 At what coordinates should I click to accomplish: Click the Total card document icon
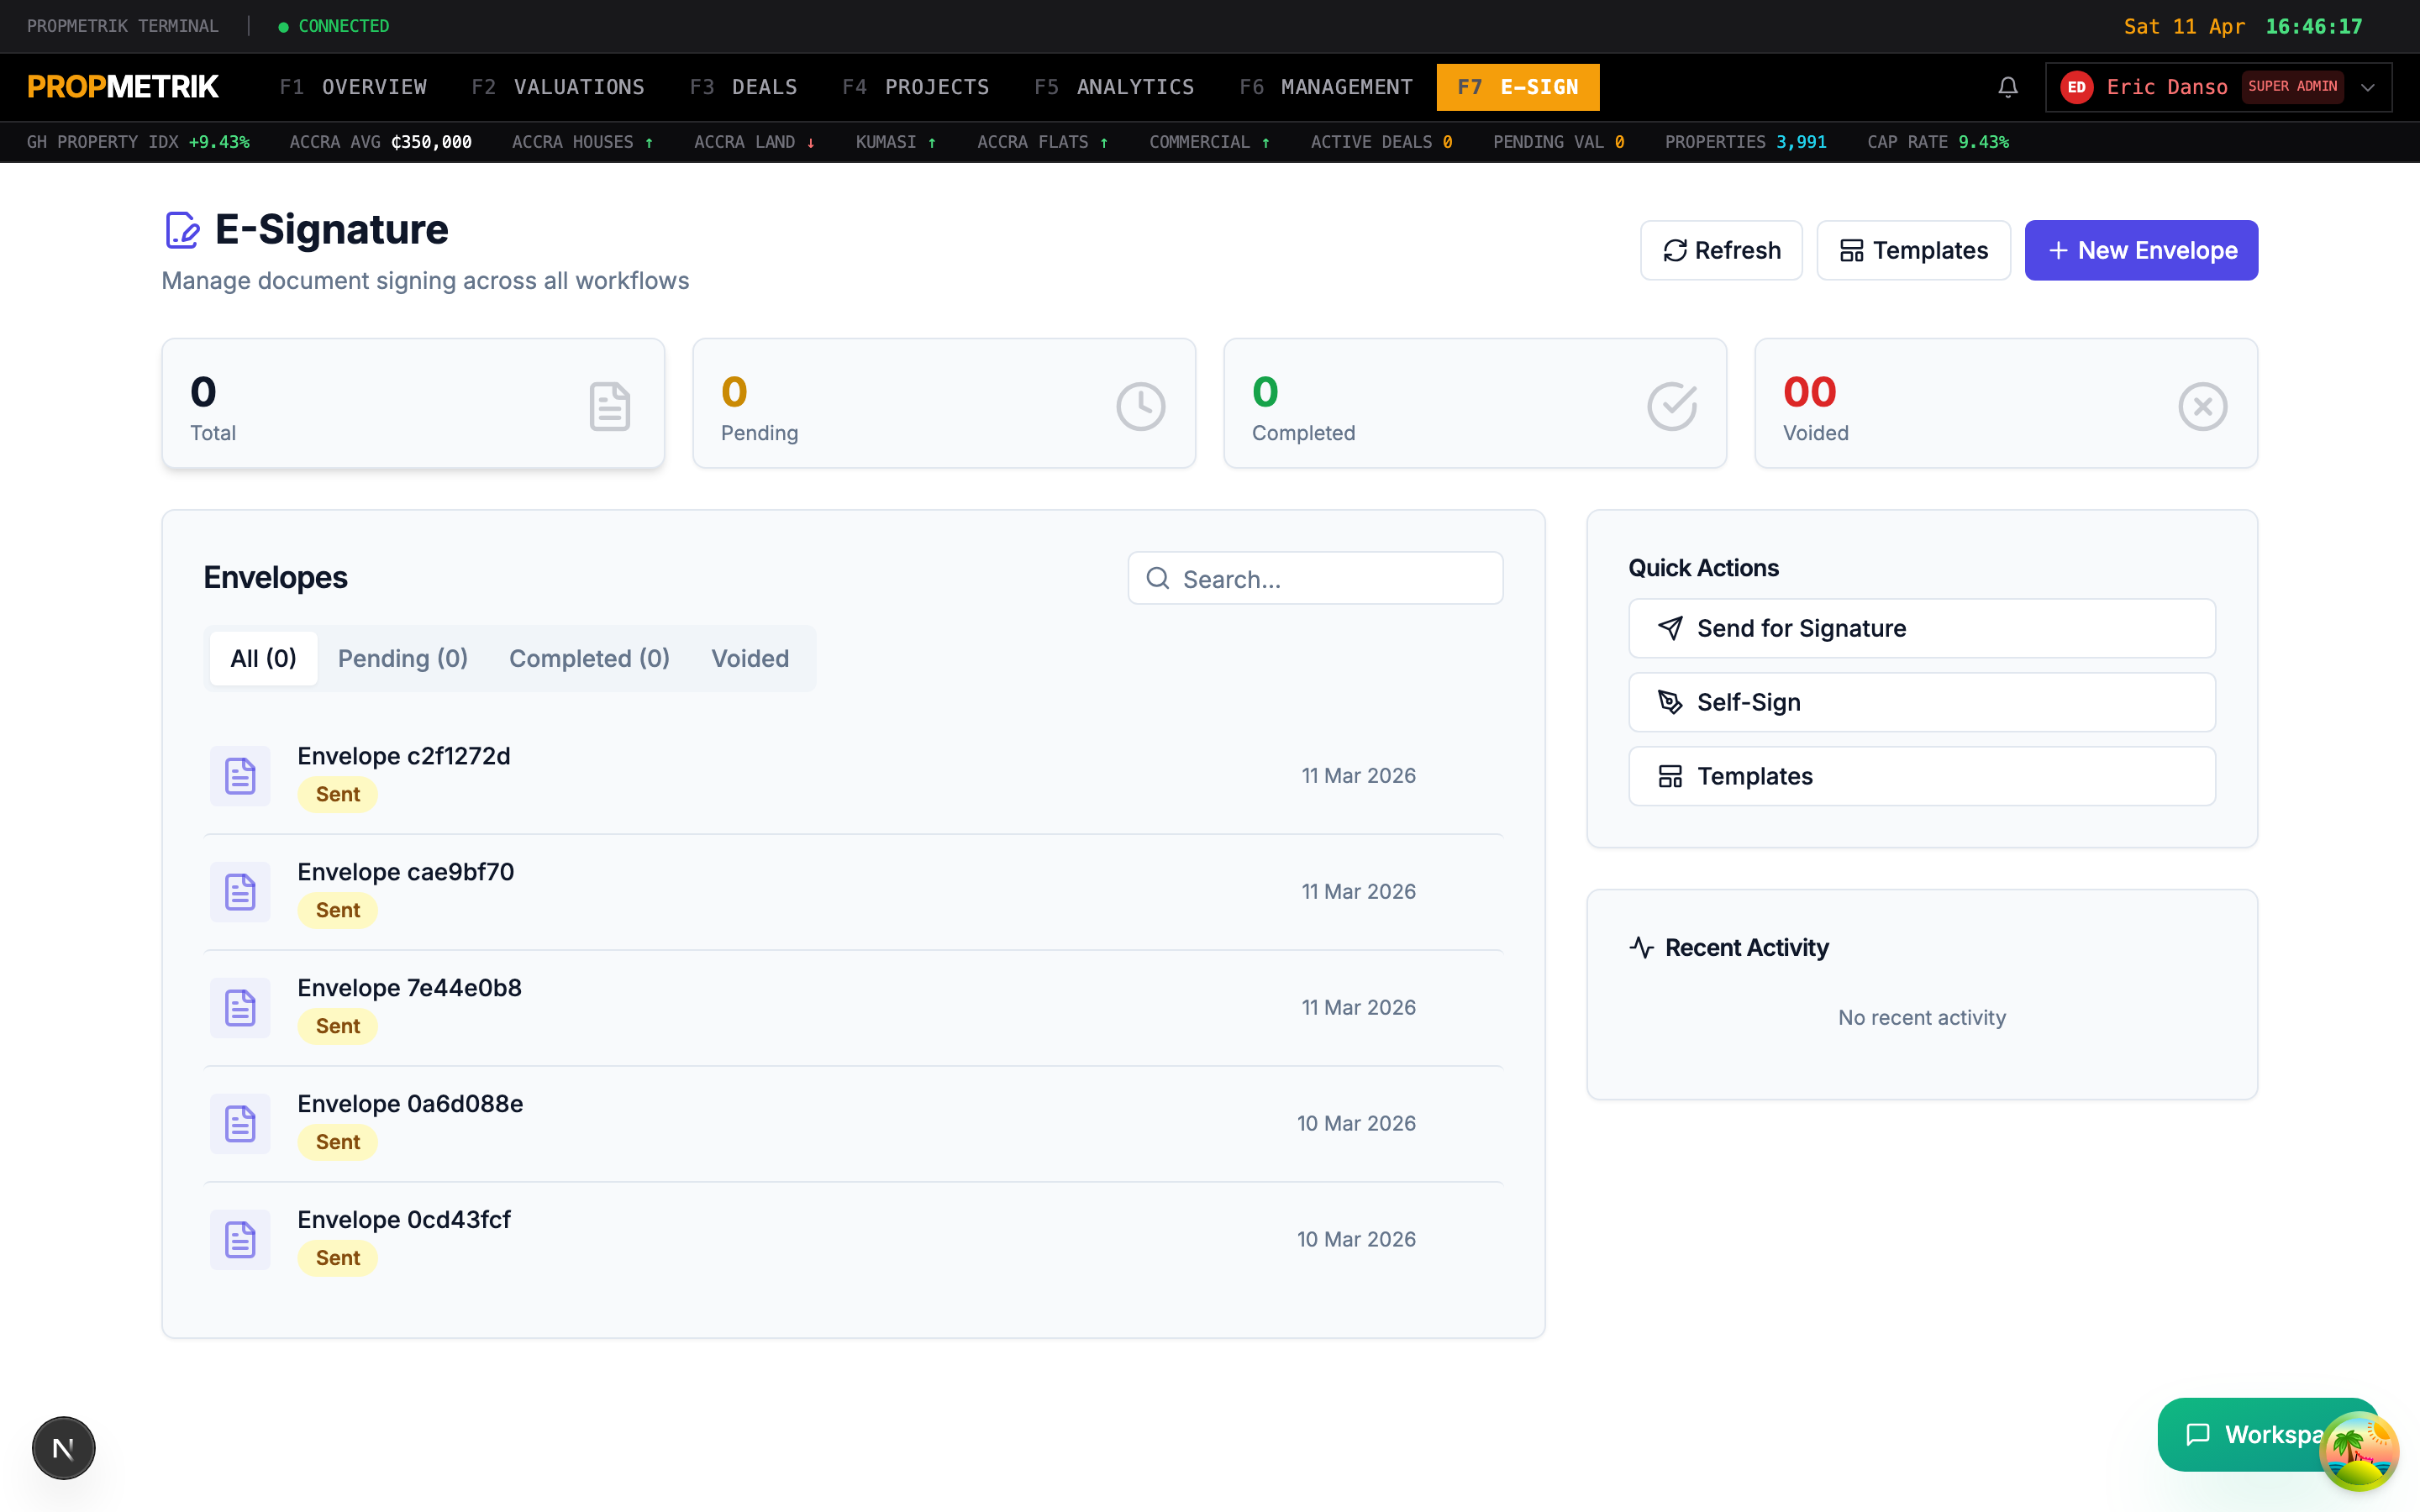click(609, 406)
